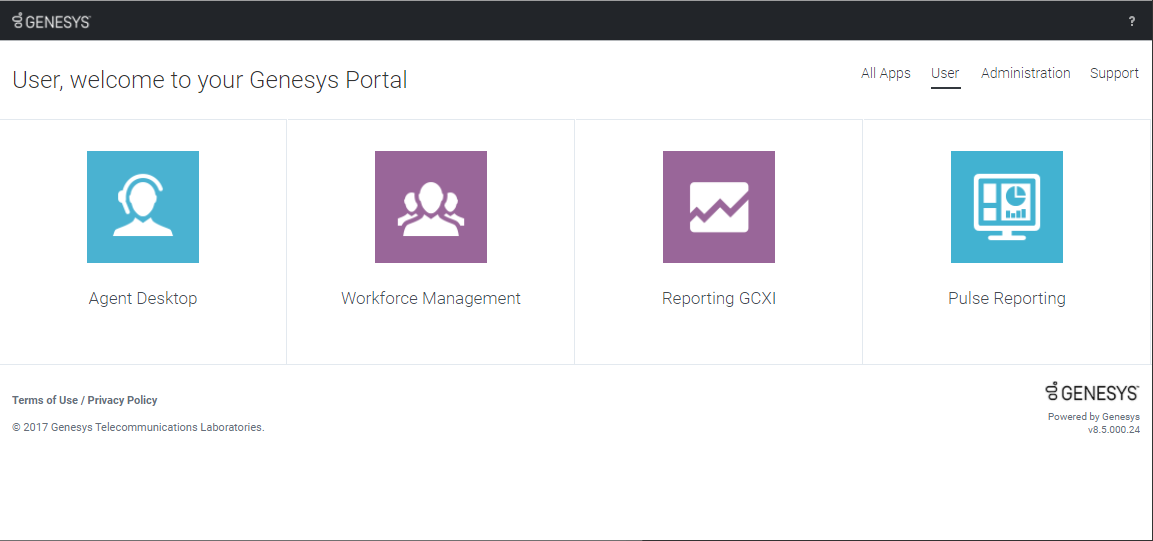The height and width of the screenshot is (541, 1153).
Task: Open the Privacy Policy link
Action: point(122,400)
